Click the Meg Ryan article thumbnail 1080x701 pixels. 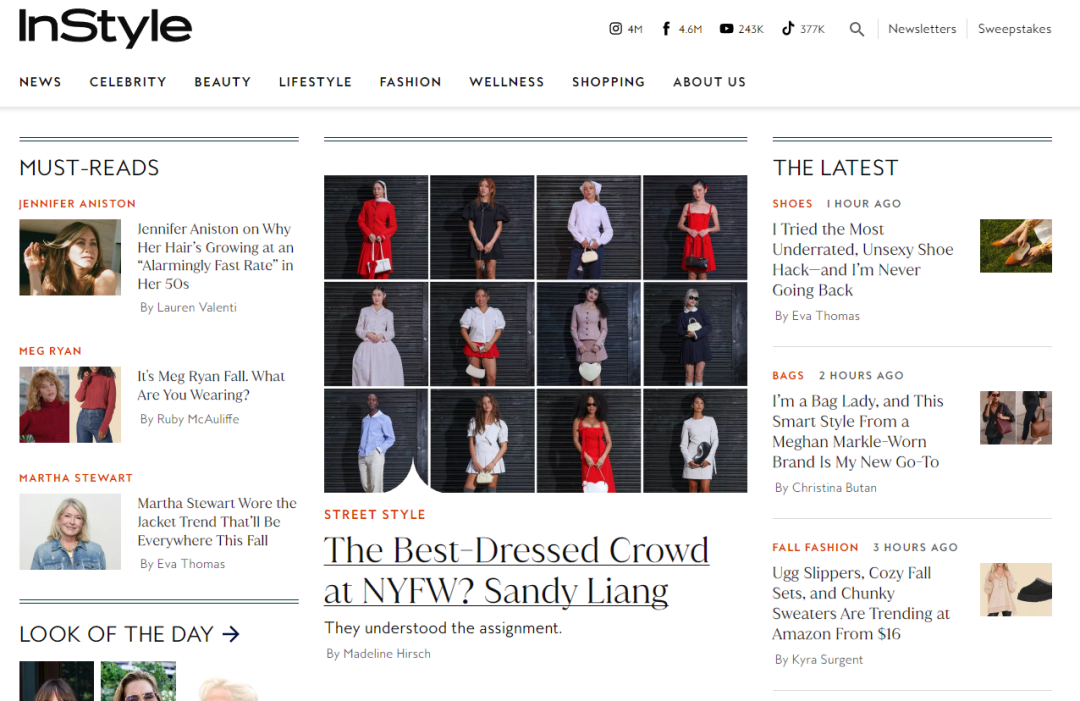(x=70, y=404)
